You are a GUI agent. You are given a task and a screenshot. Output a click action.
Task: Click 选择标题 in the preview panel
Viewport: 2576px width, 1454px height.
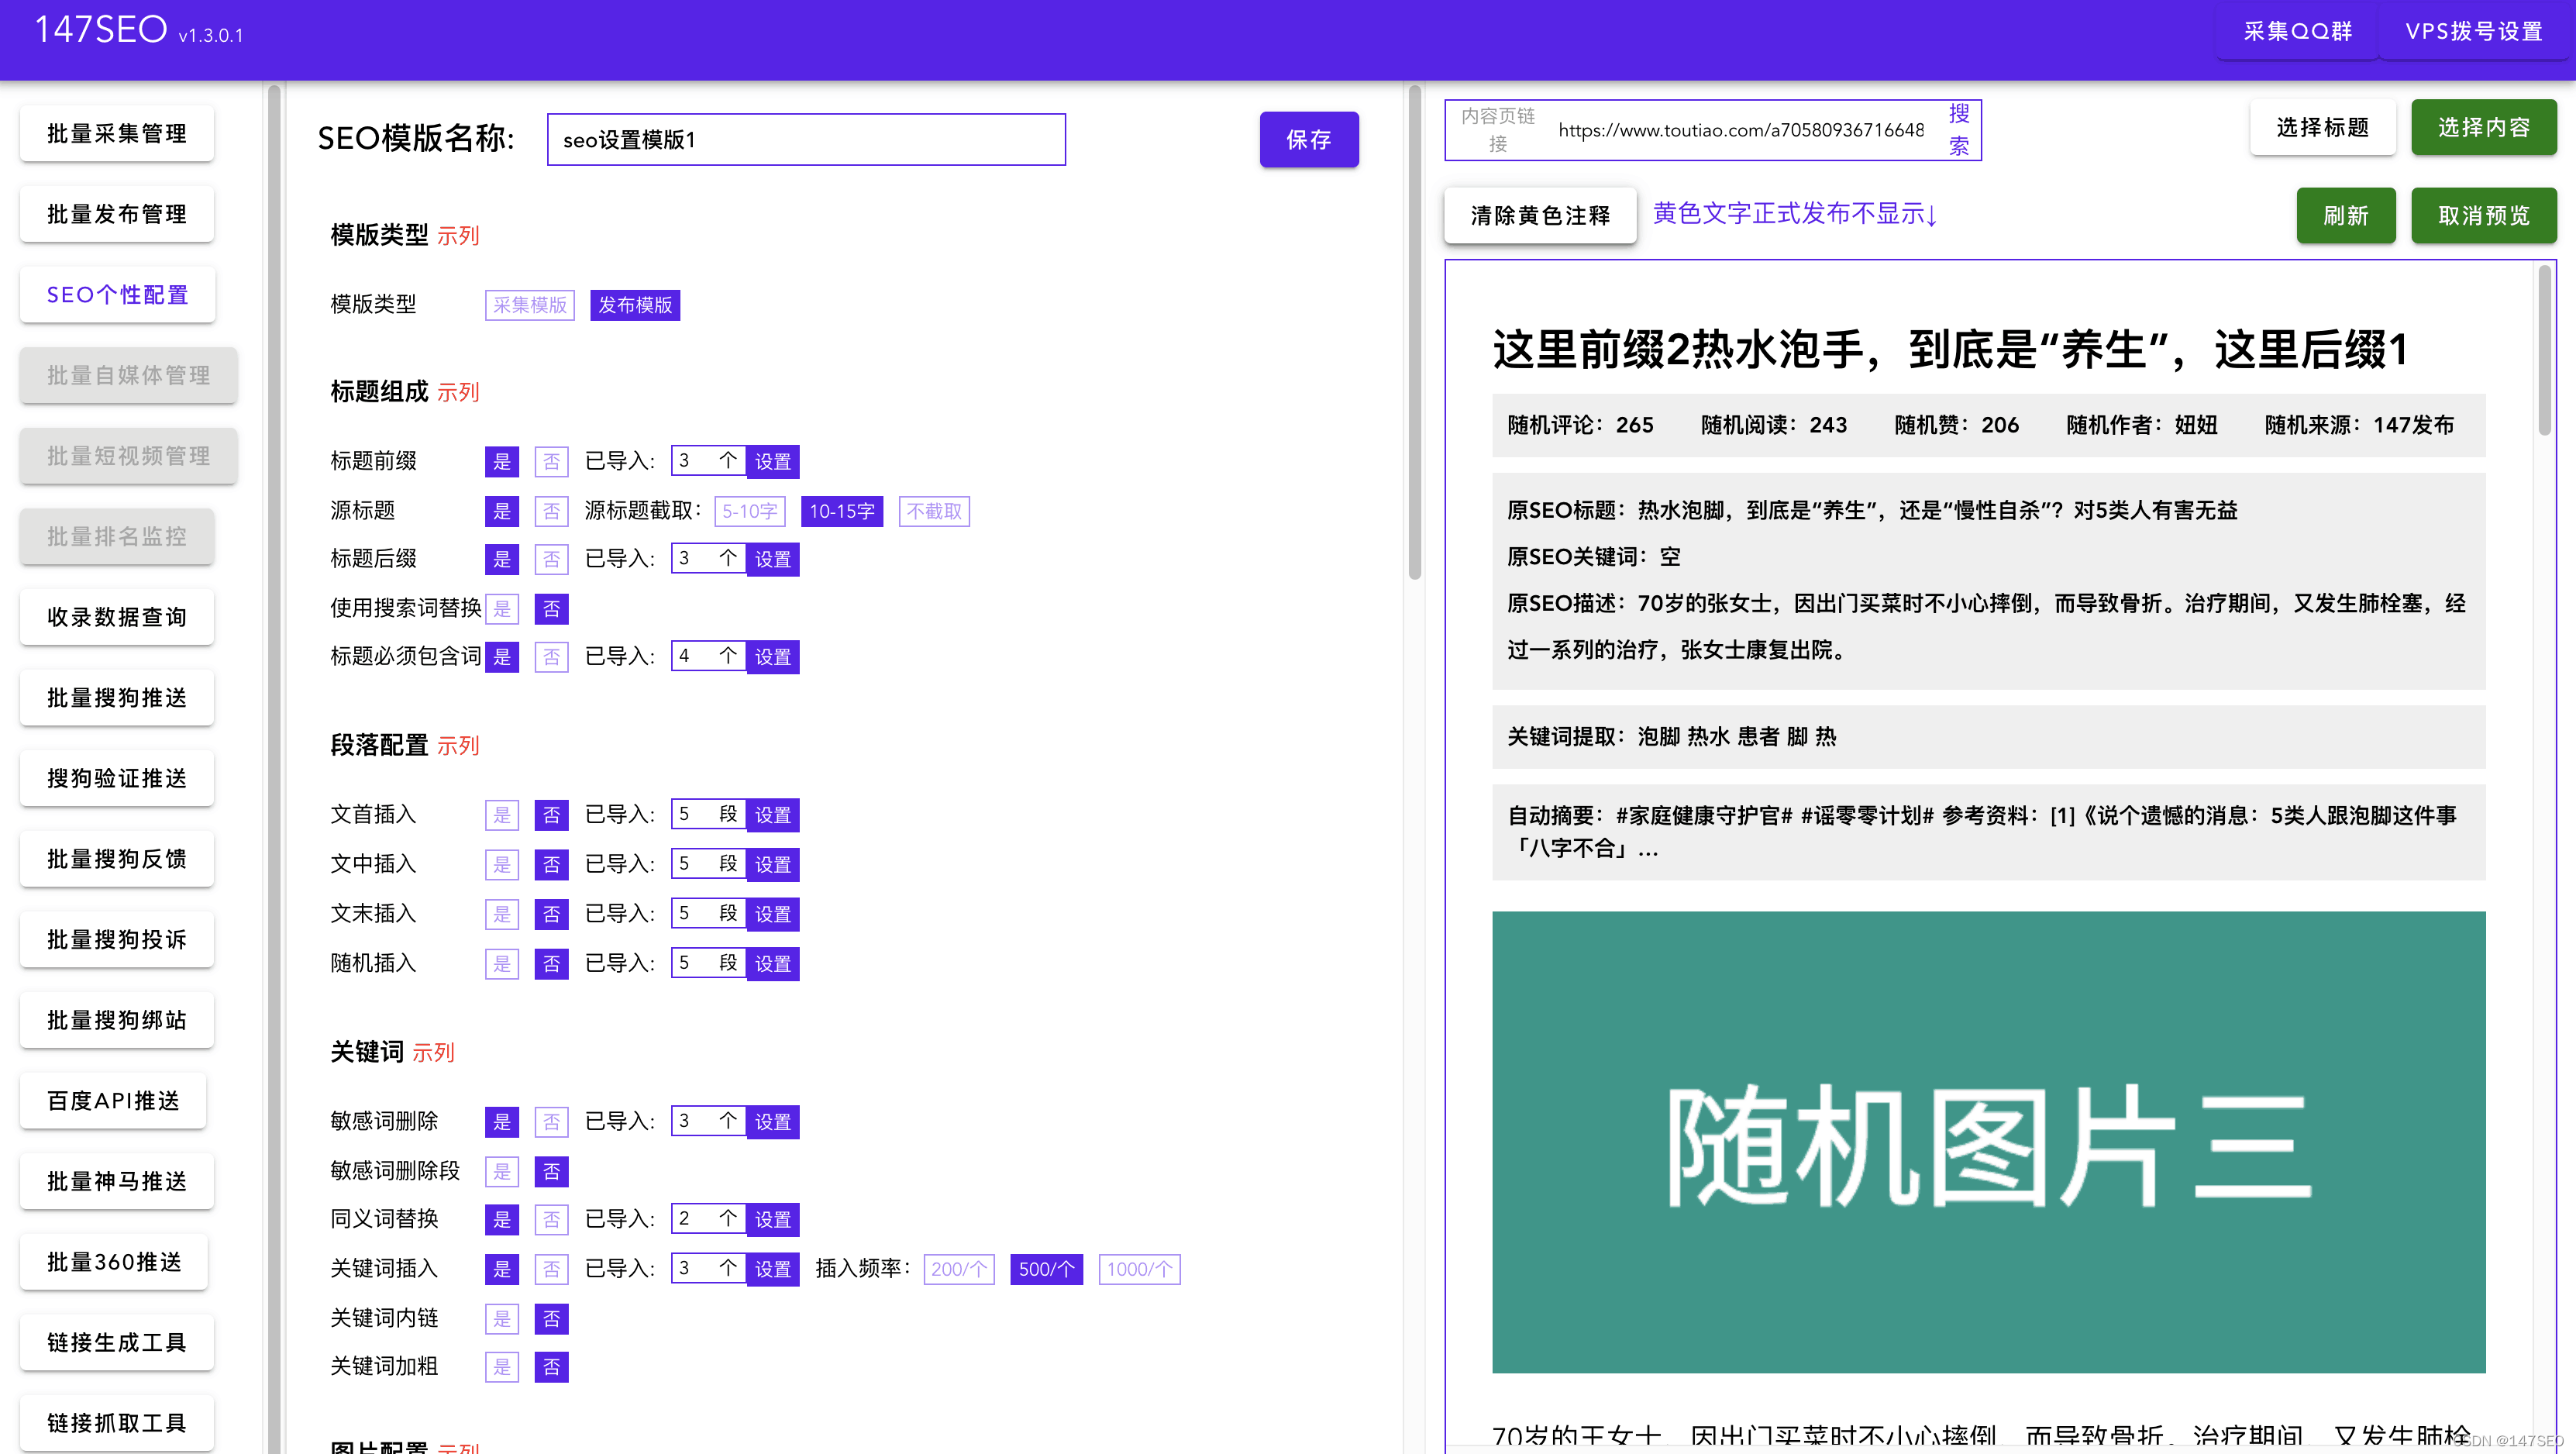coord(2322,127)
